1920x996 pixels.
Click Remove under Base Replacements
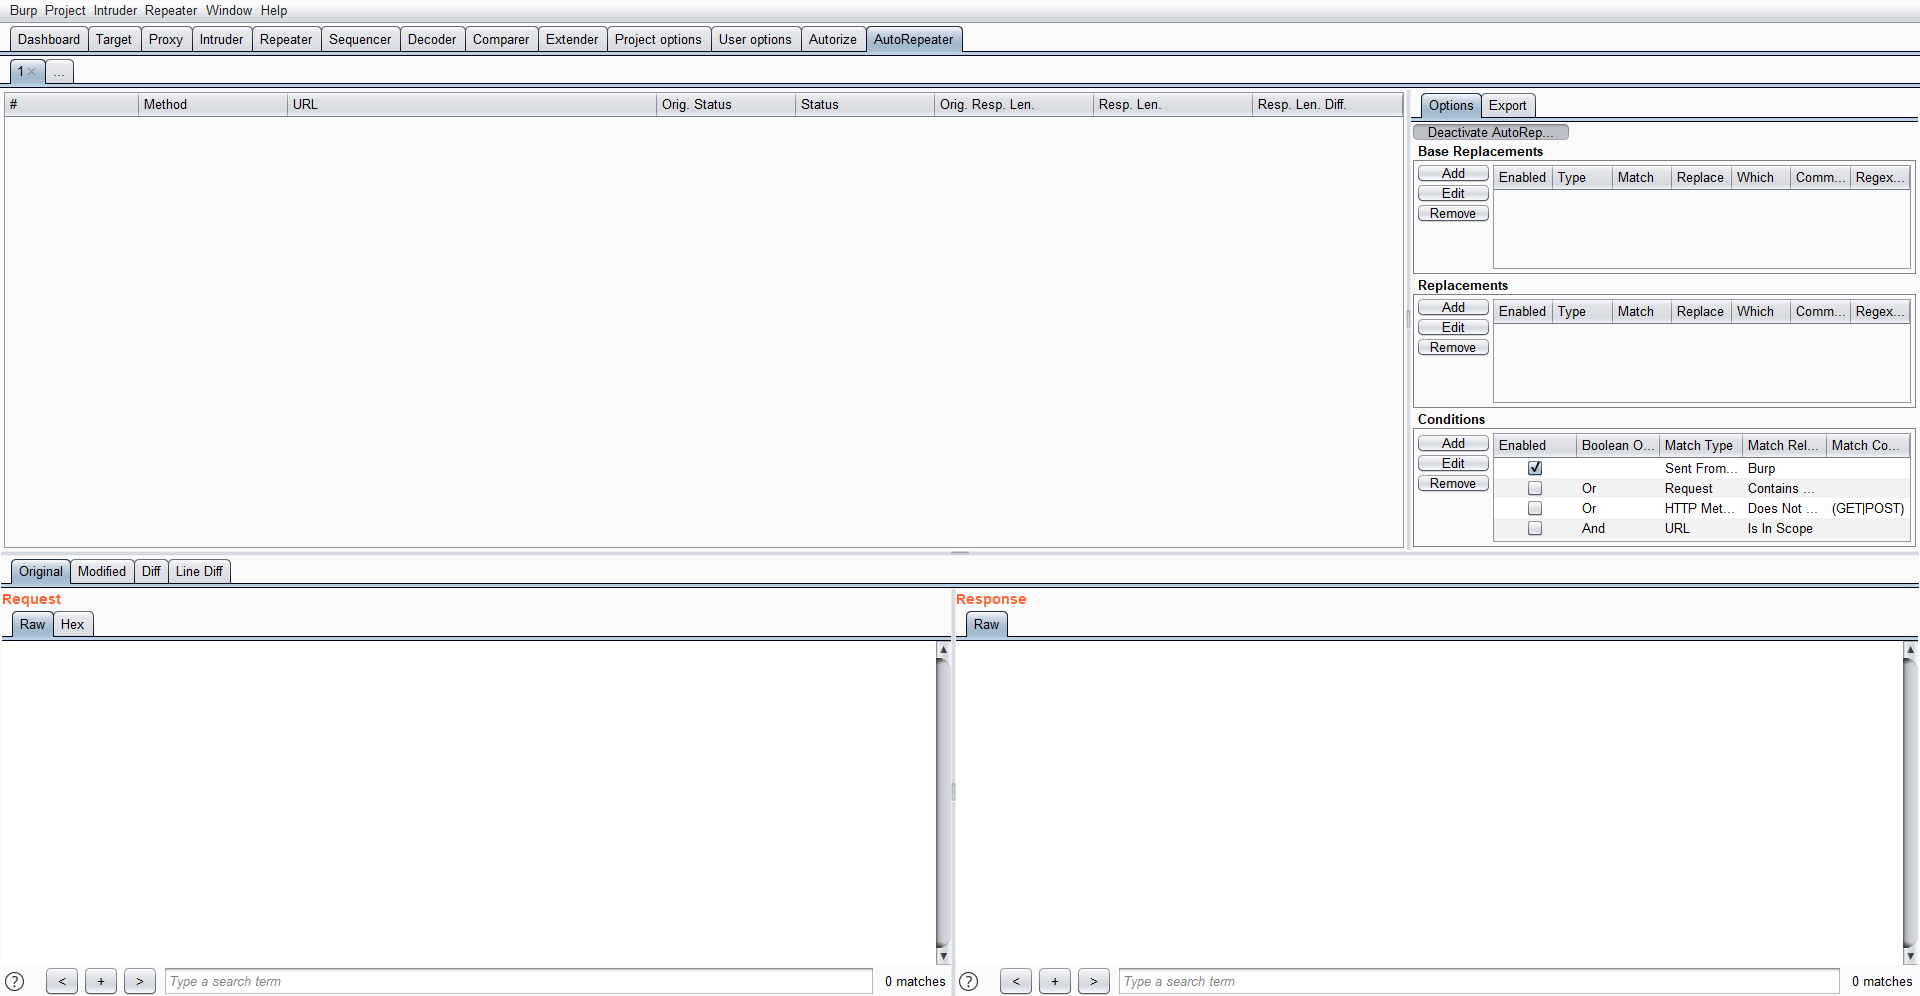1453,213
